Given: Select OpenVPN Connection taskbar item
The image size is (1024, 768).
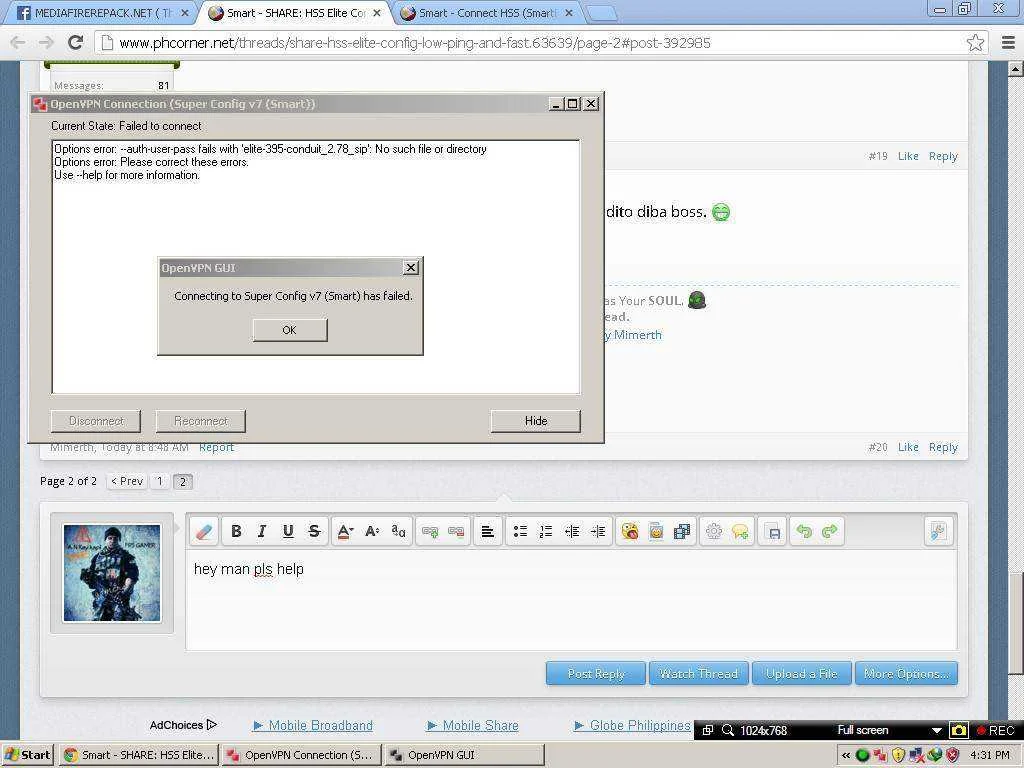Looking at the screenshot, I should point(300,755).
